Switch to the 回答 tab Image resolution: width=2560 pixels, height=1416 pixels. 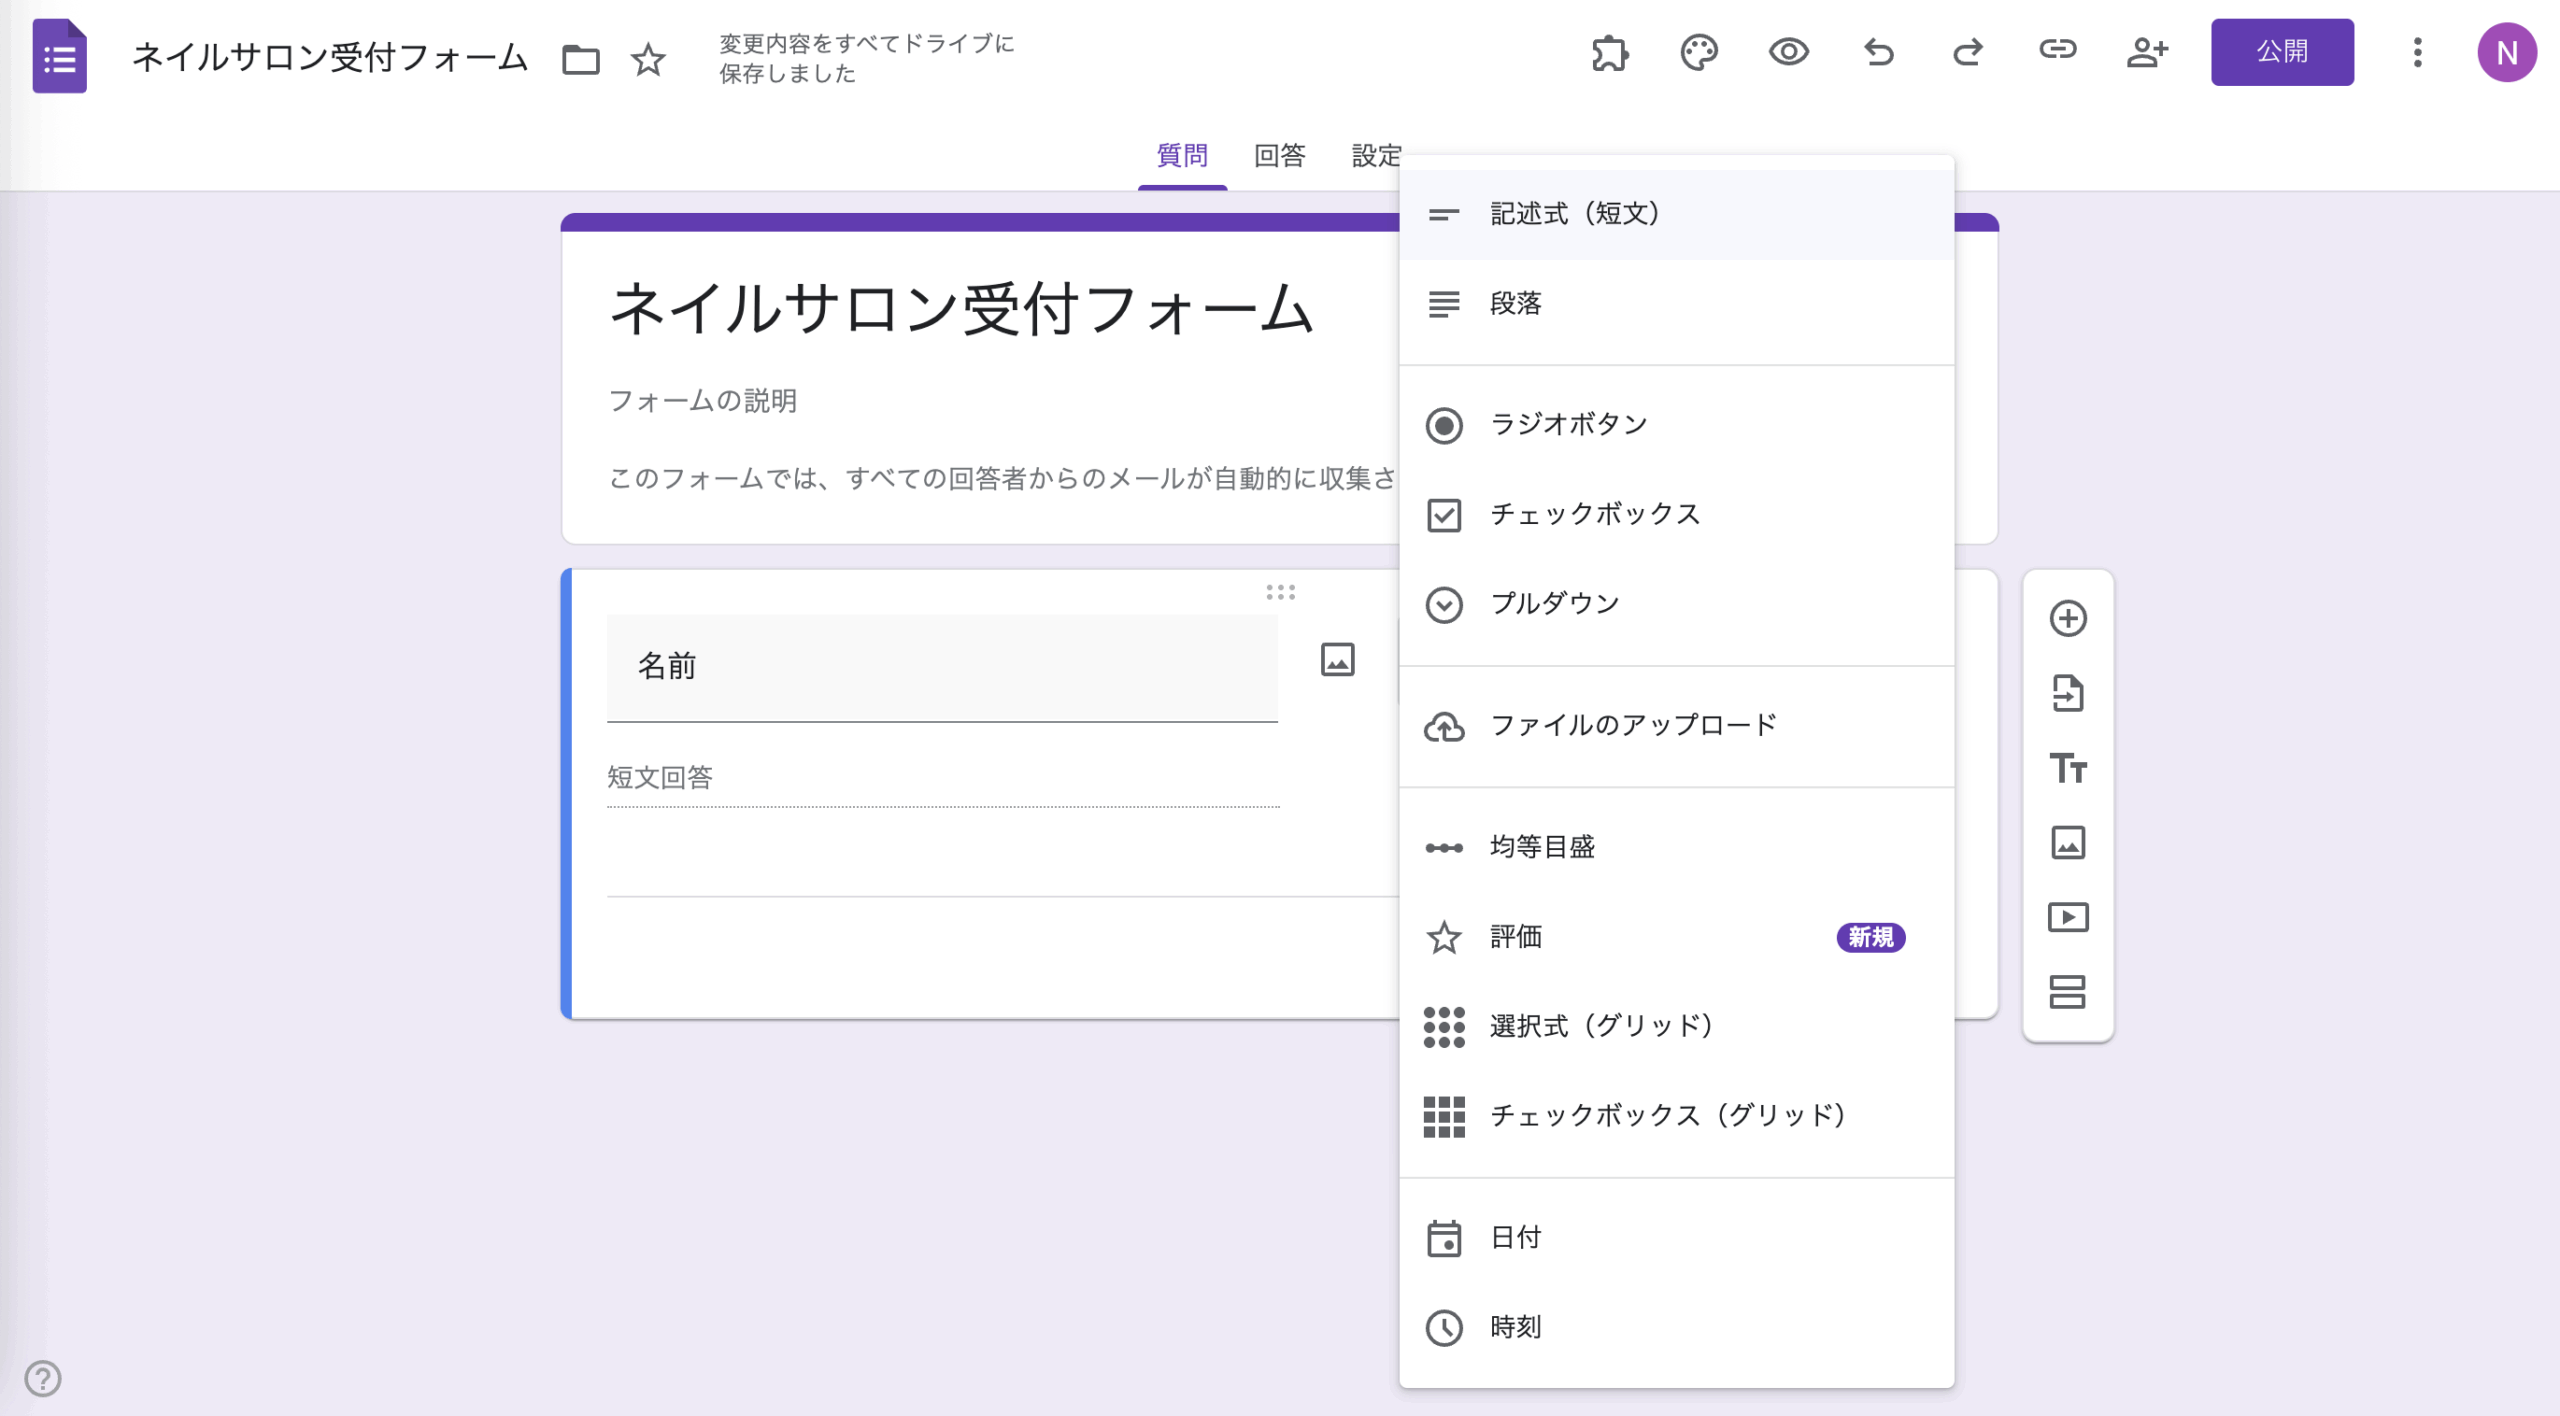coord(1279,156)
